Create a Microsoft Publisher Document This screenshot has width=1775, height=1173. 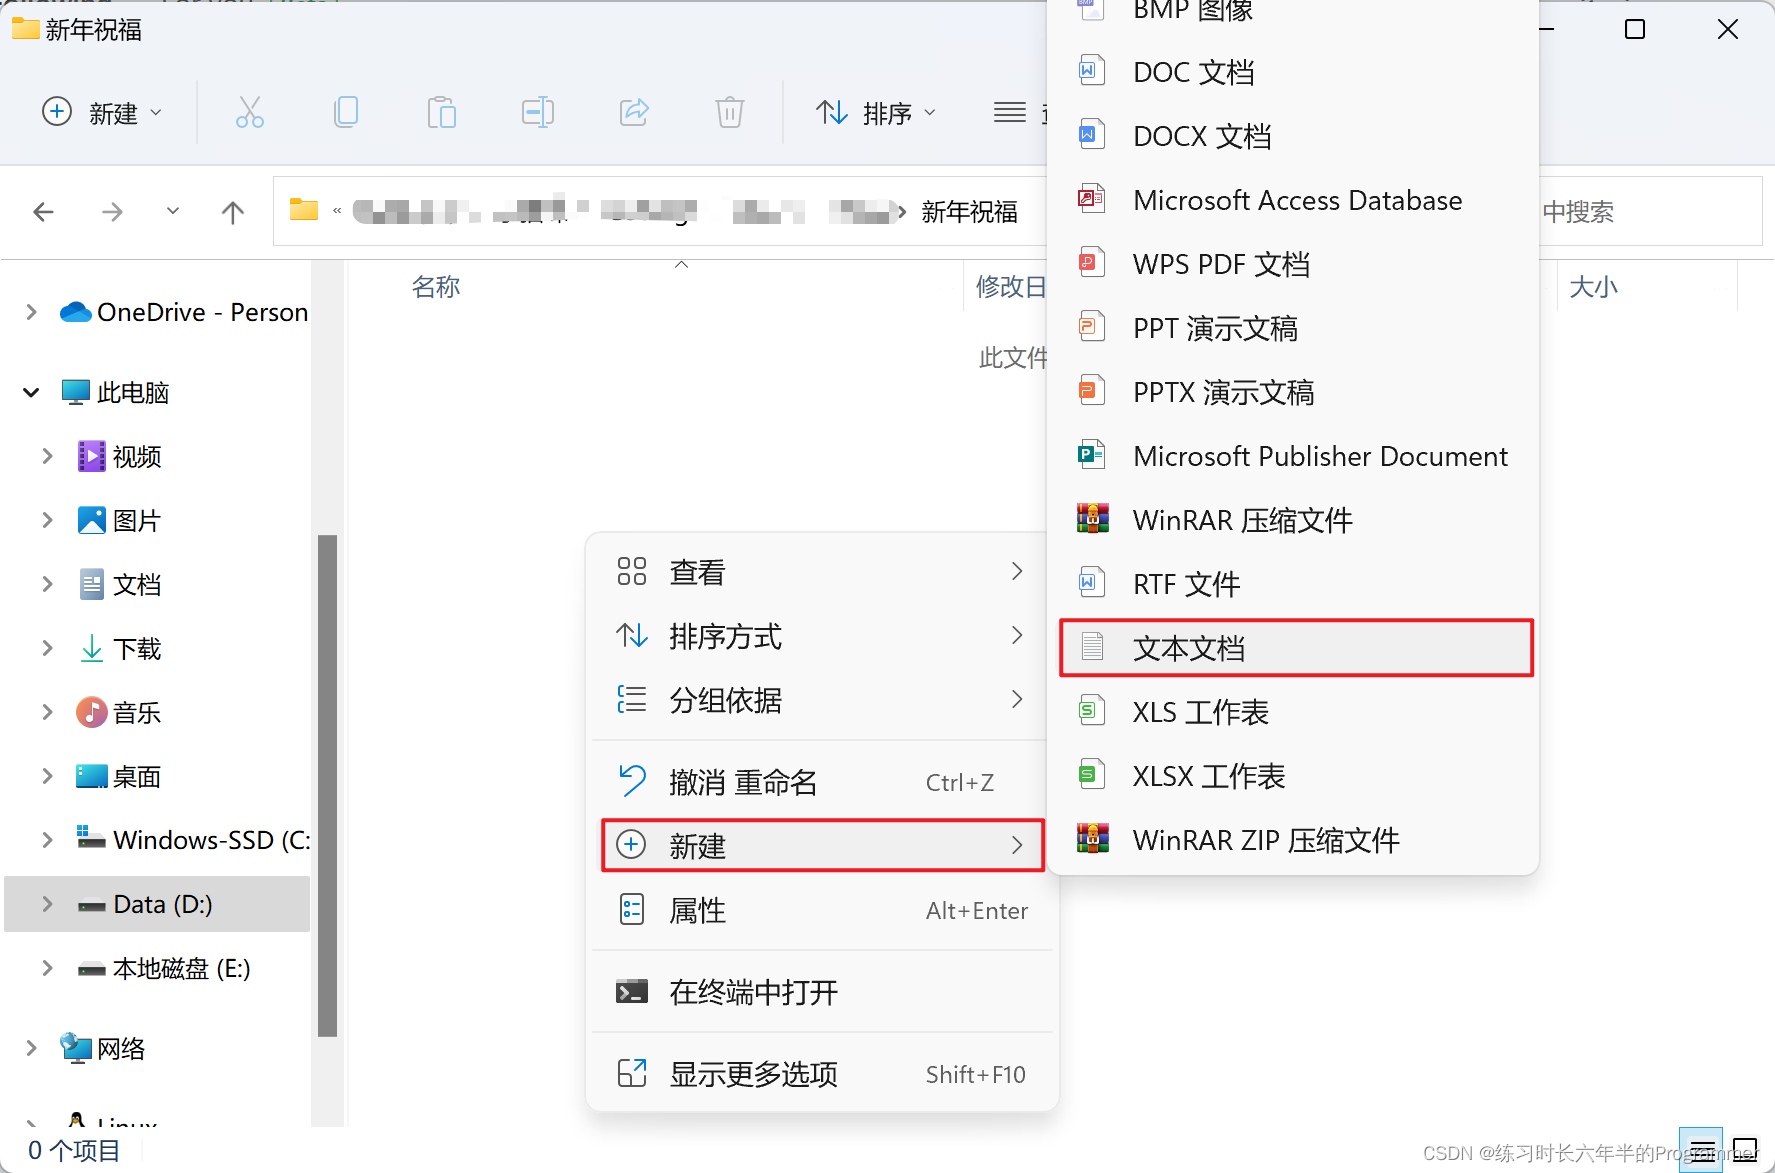tap(1295, 456)
